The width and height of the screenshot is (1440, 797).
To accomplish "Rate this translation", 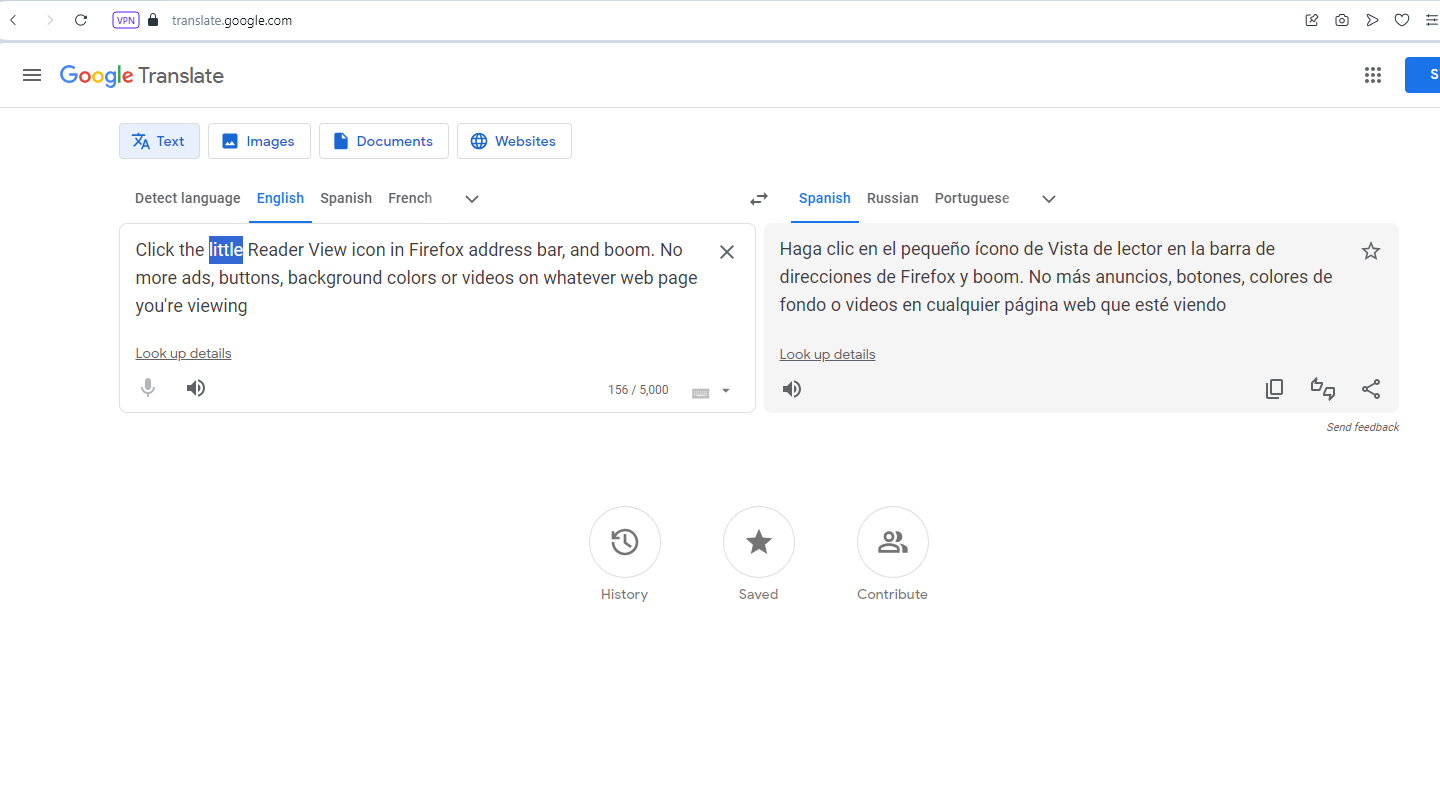I will (x=1323, y=389).
